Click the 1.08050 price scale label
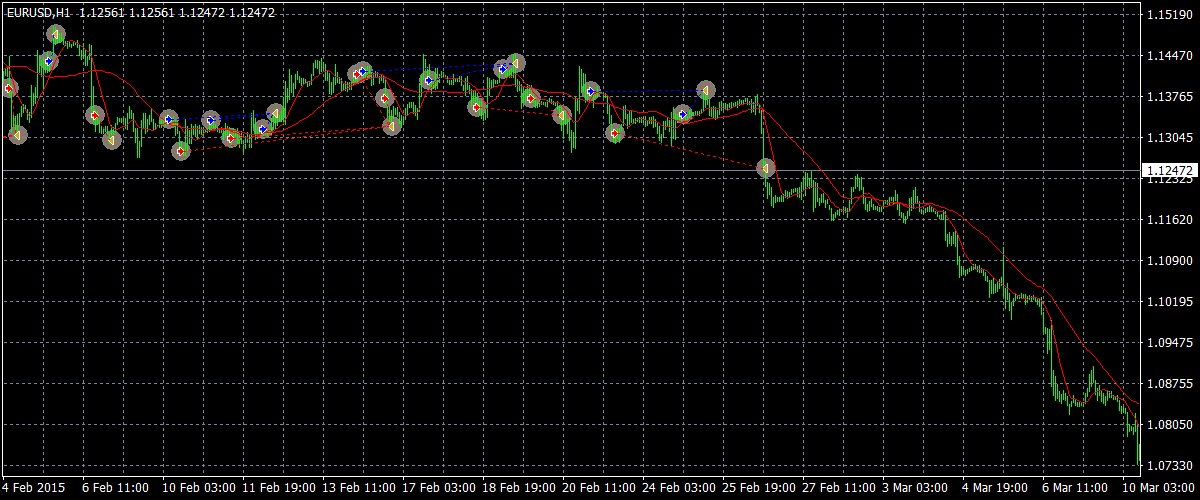The width and height of the screenshot is (1200, 500). 1170,424
